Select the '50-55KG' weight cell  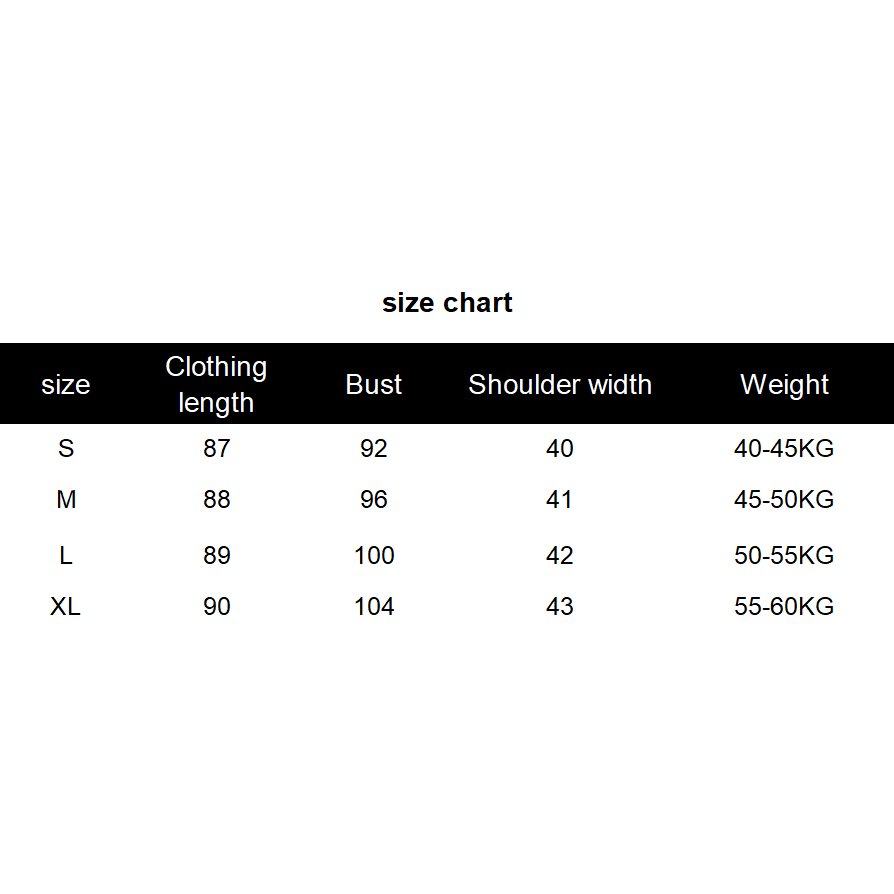click(x=784, y=555)
